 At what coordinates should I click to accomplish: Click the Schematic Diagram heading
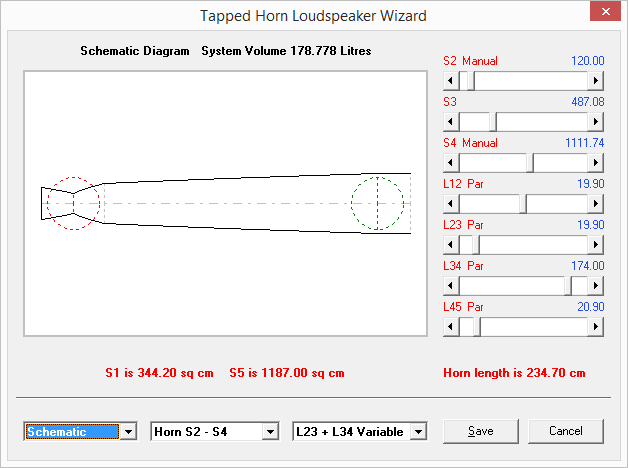[x=135, y=51]
